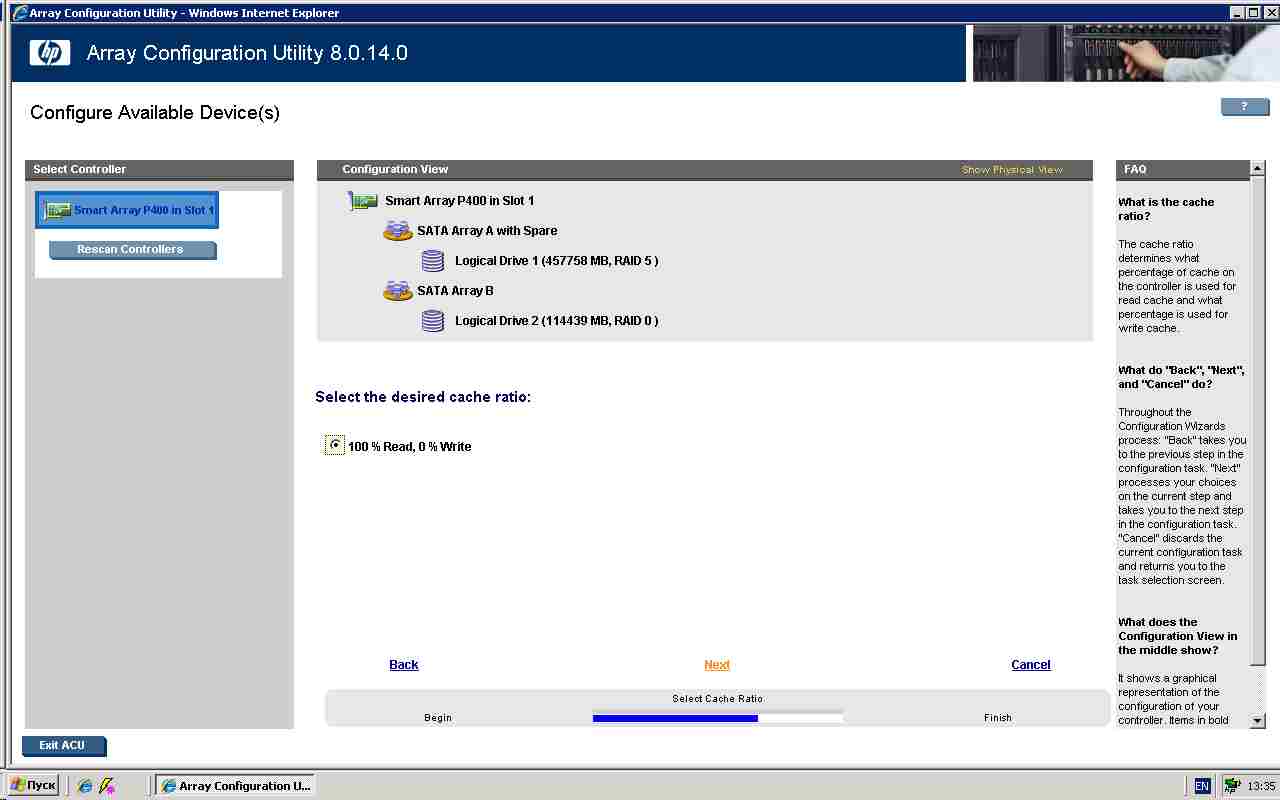Select Smart Array P400 in Slot 1 controller
The width and height of the screenshot is (1280, 800).
(127, 210)
